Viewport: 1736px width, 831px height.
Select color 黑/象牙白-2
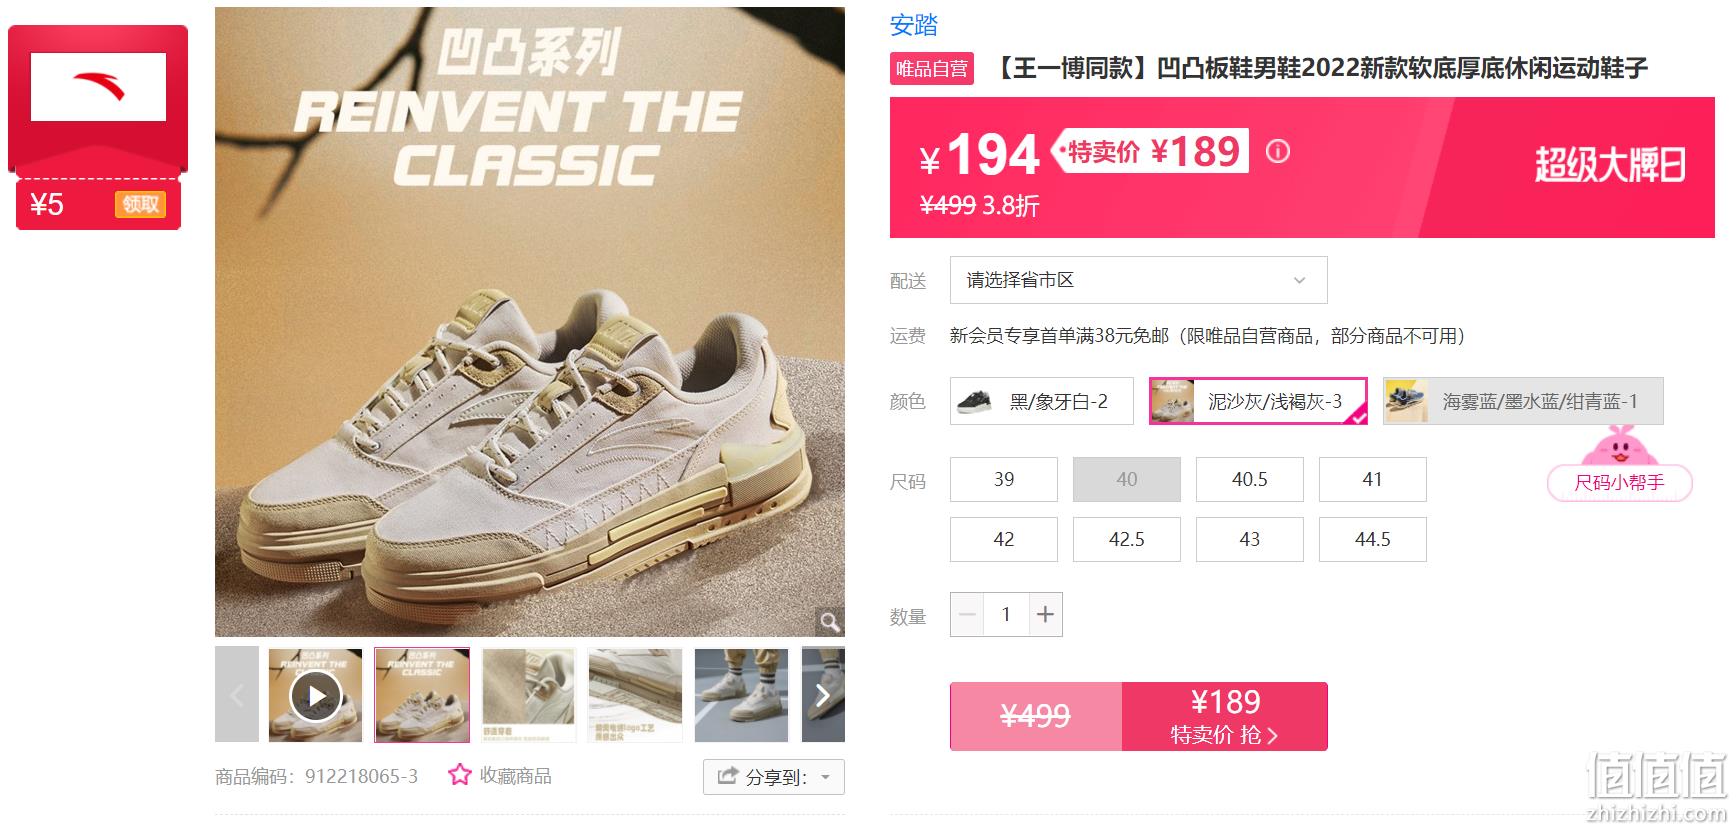[x=1042, y=401]
